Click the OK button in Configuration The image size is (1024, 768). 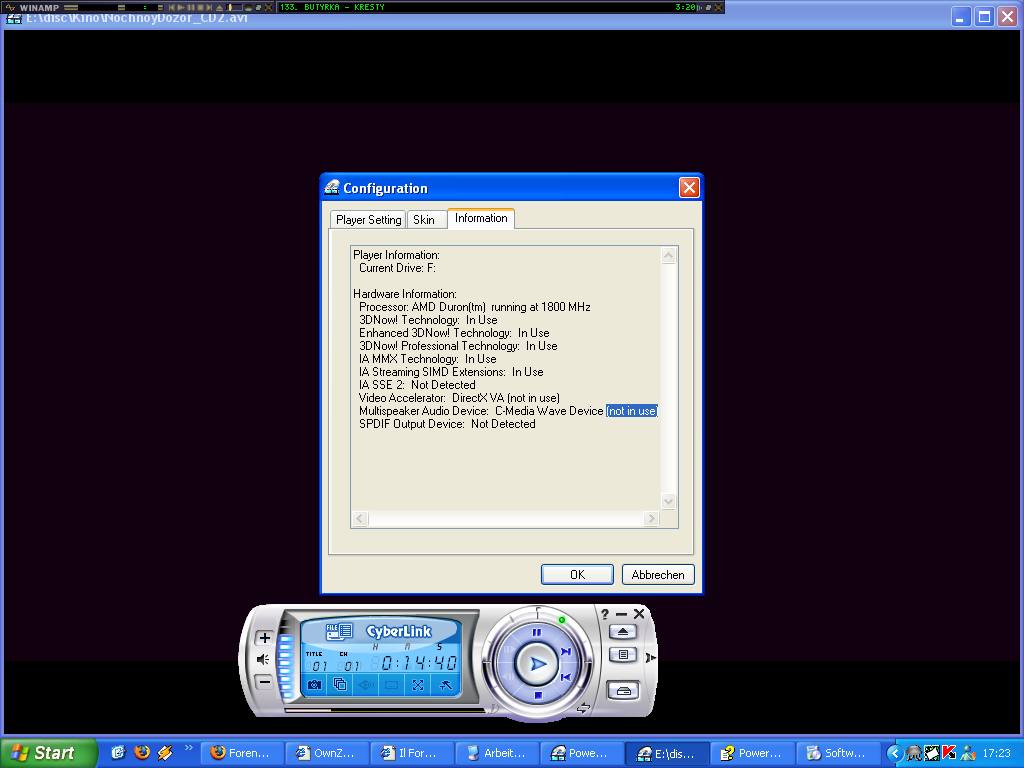click(577, 575)
